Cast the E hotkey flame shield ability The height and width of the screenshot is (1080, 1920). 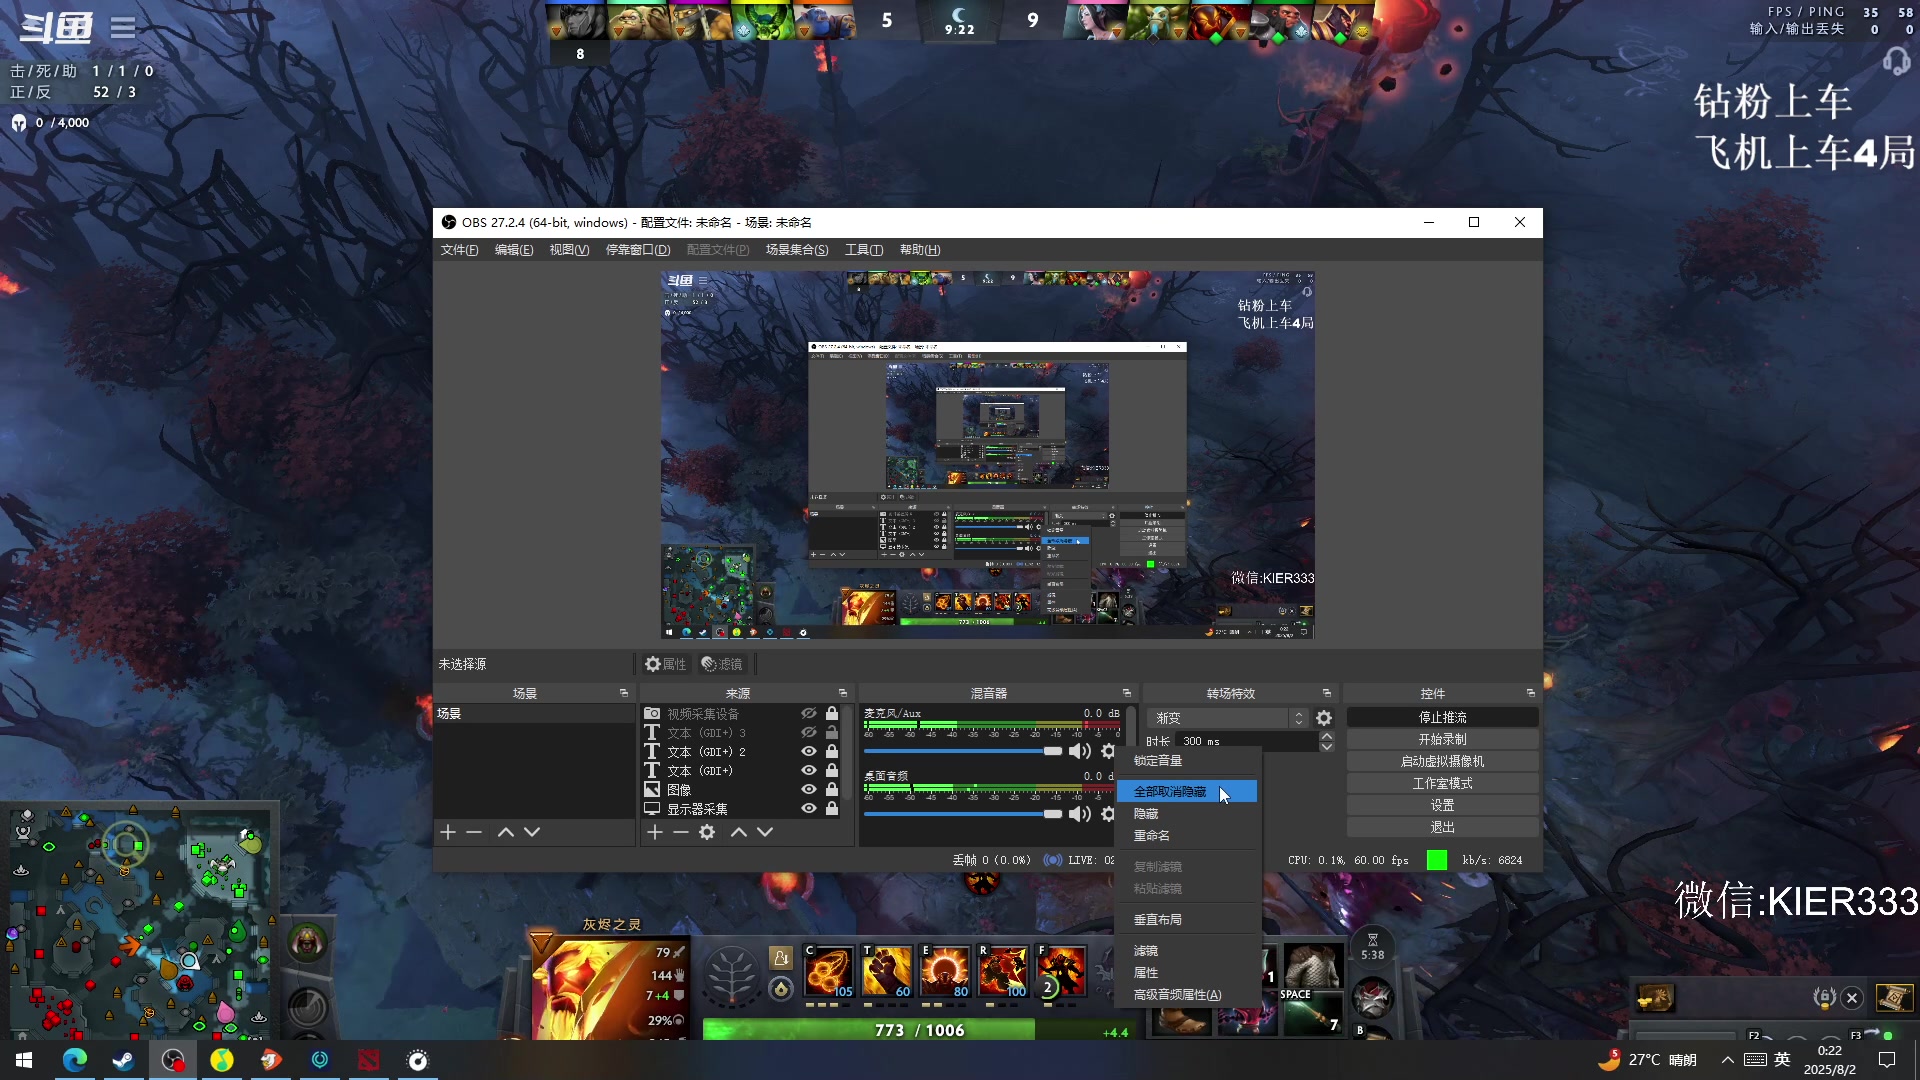pos(945,971)
